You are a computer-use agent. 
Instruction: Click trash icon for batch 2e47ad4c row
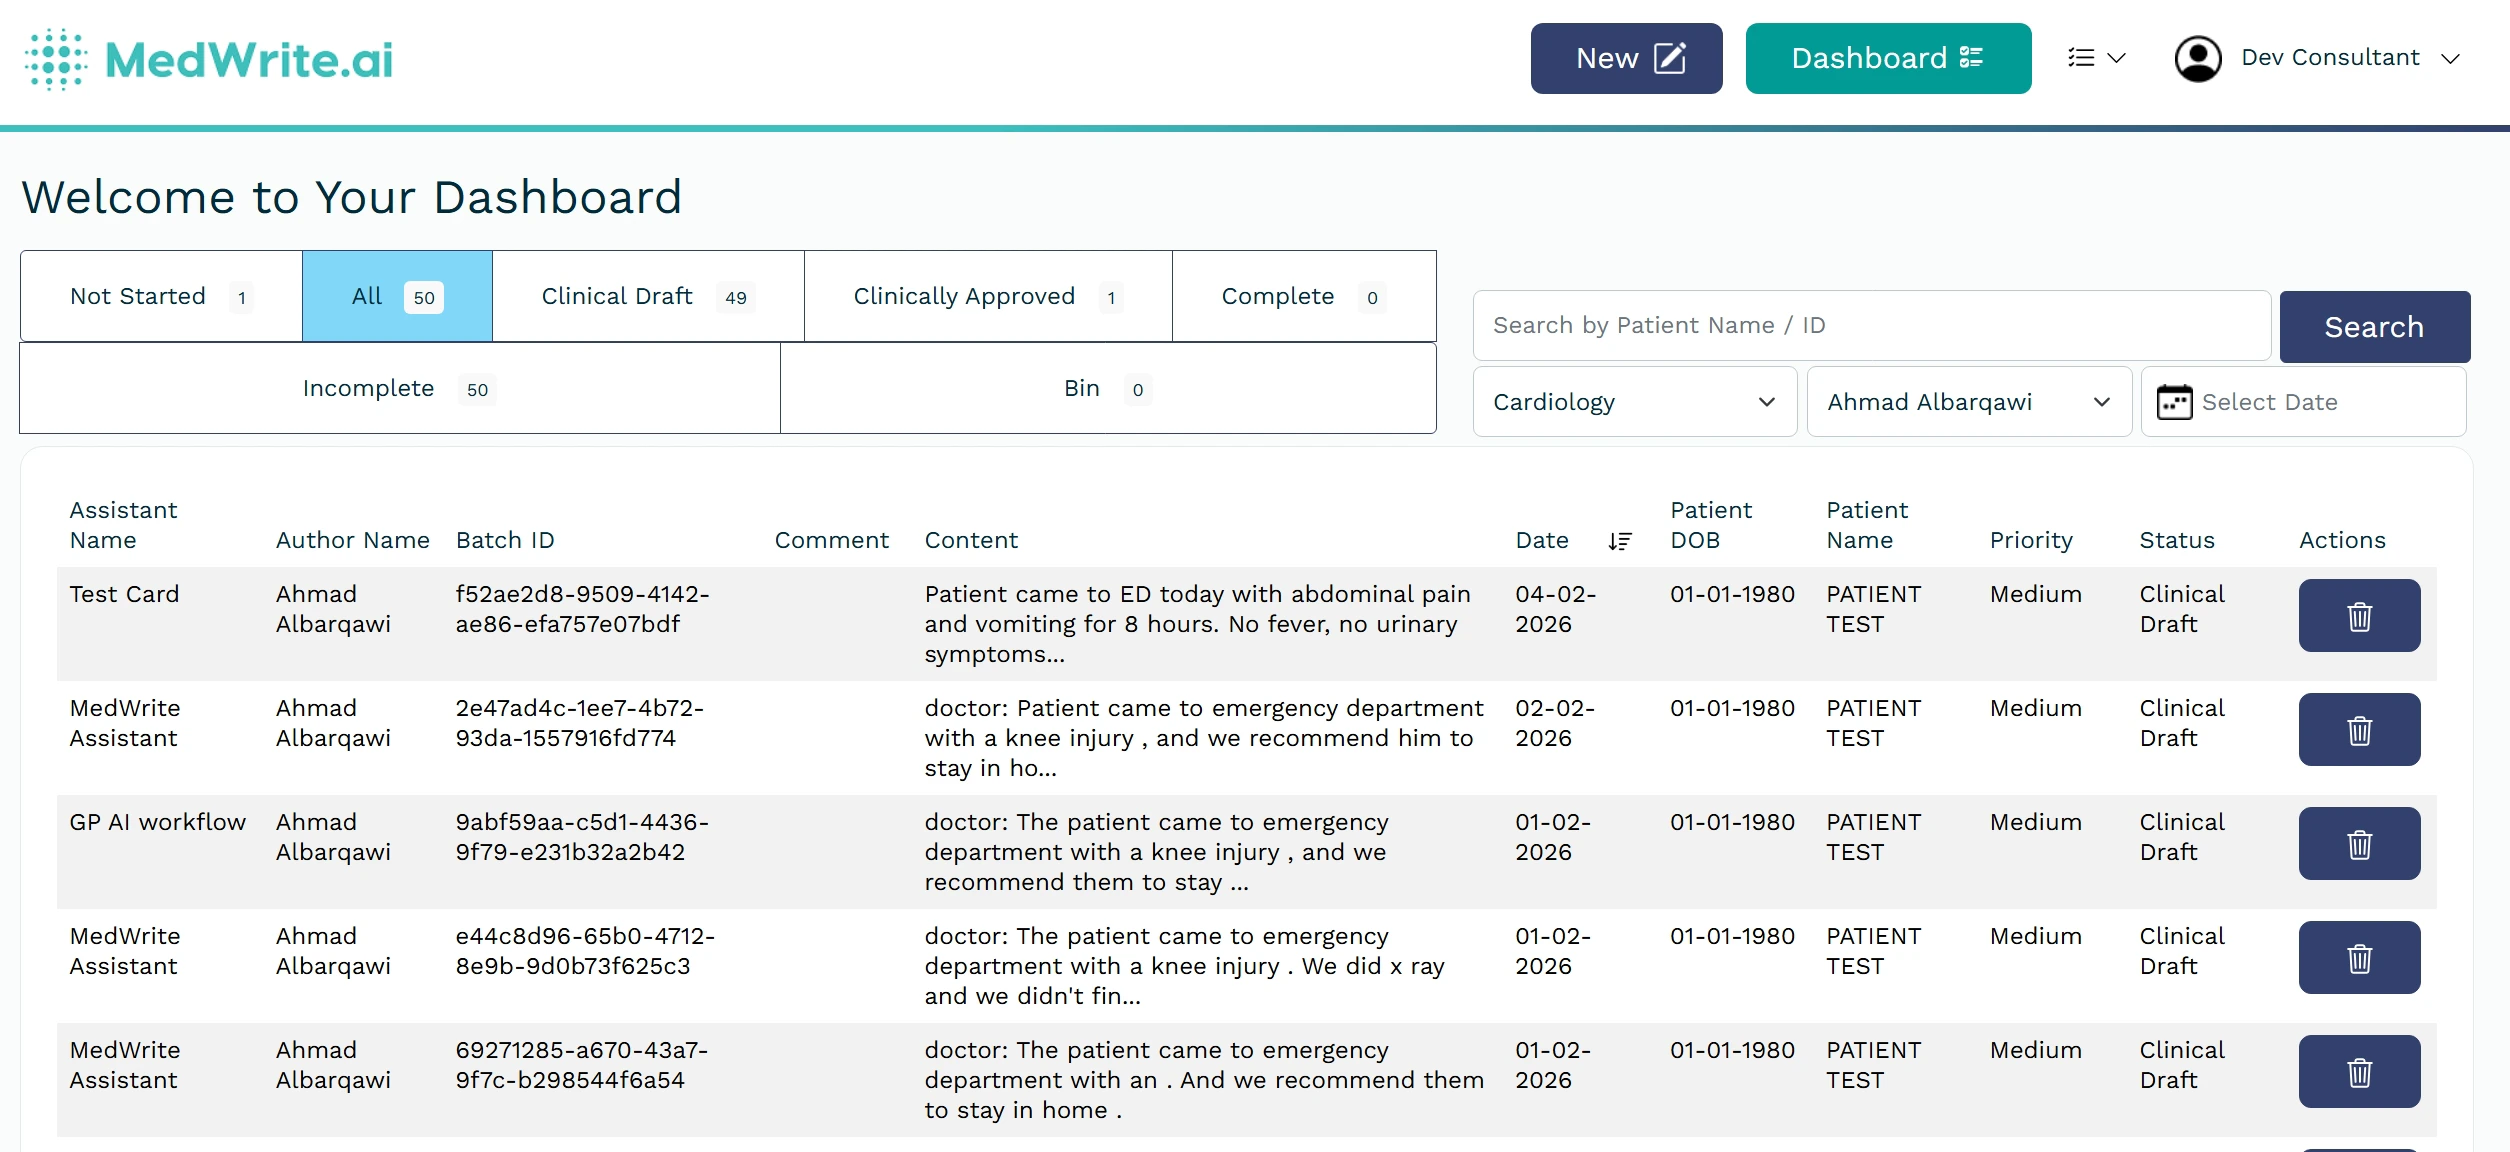pyautogui.click(x=2359, y=730)
